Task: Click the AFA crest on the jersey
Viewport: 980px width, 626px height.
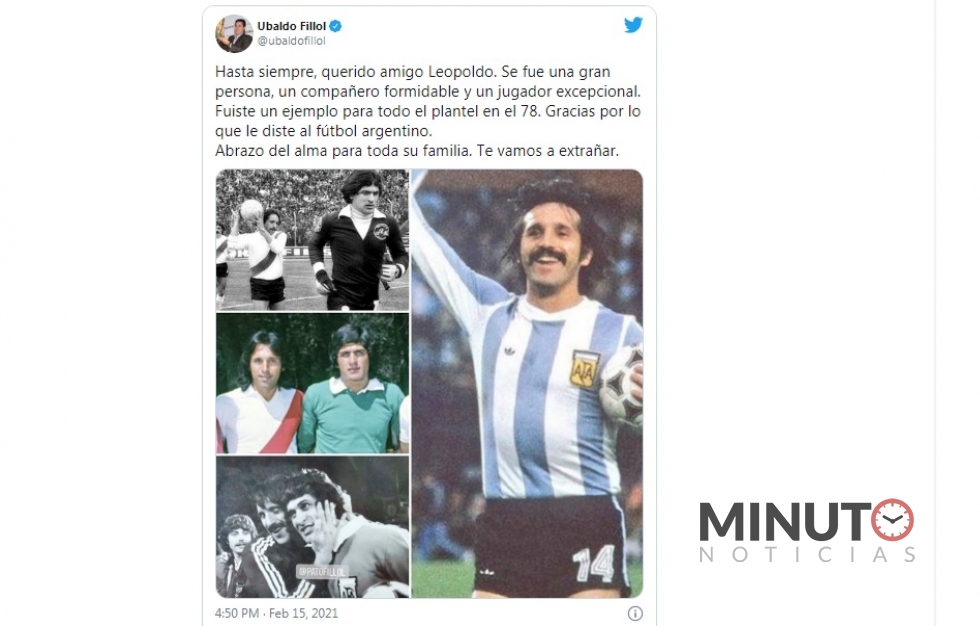Action: (584, 369)
